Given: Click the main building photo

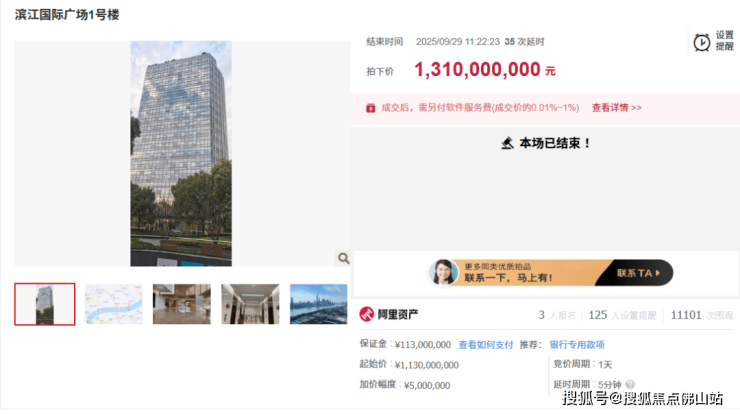Looking at the screenshot, I should pyautogui.click(x=181, y=153).
